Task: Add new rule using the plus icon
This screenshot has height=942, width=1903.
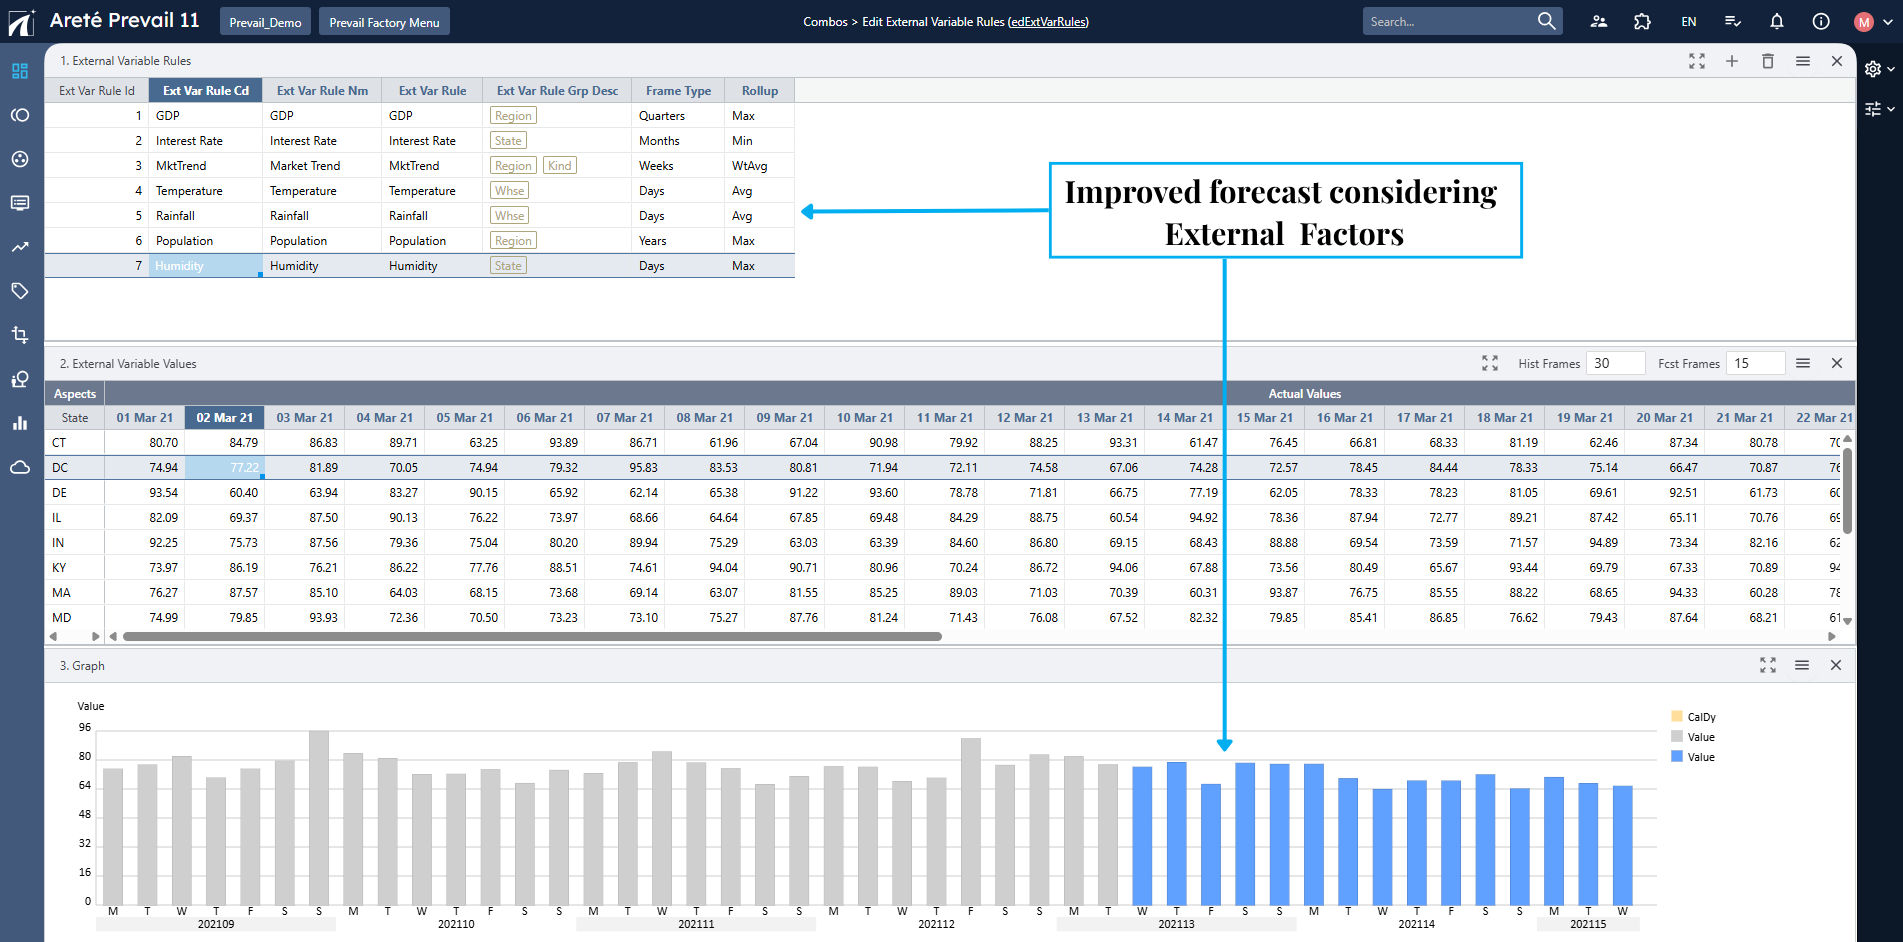Action: (x=1733, y=61)
